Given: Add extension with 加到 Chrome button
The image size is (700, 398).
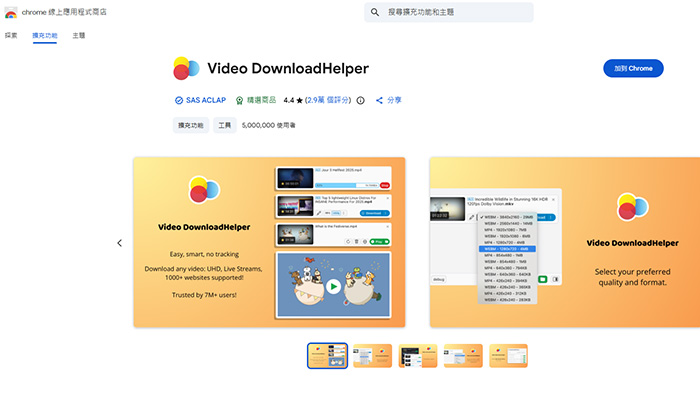Looking at the screenshot, I should click(633, 68).
